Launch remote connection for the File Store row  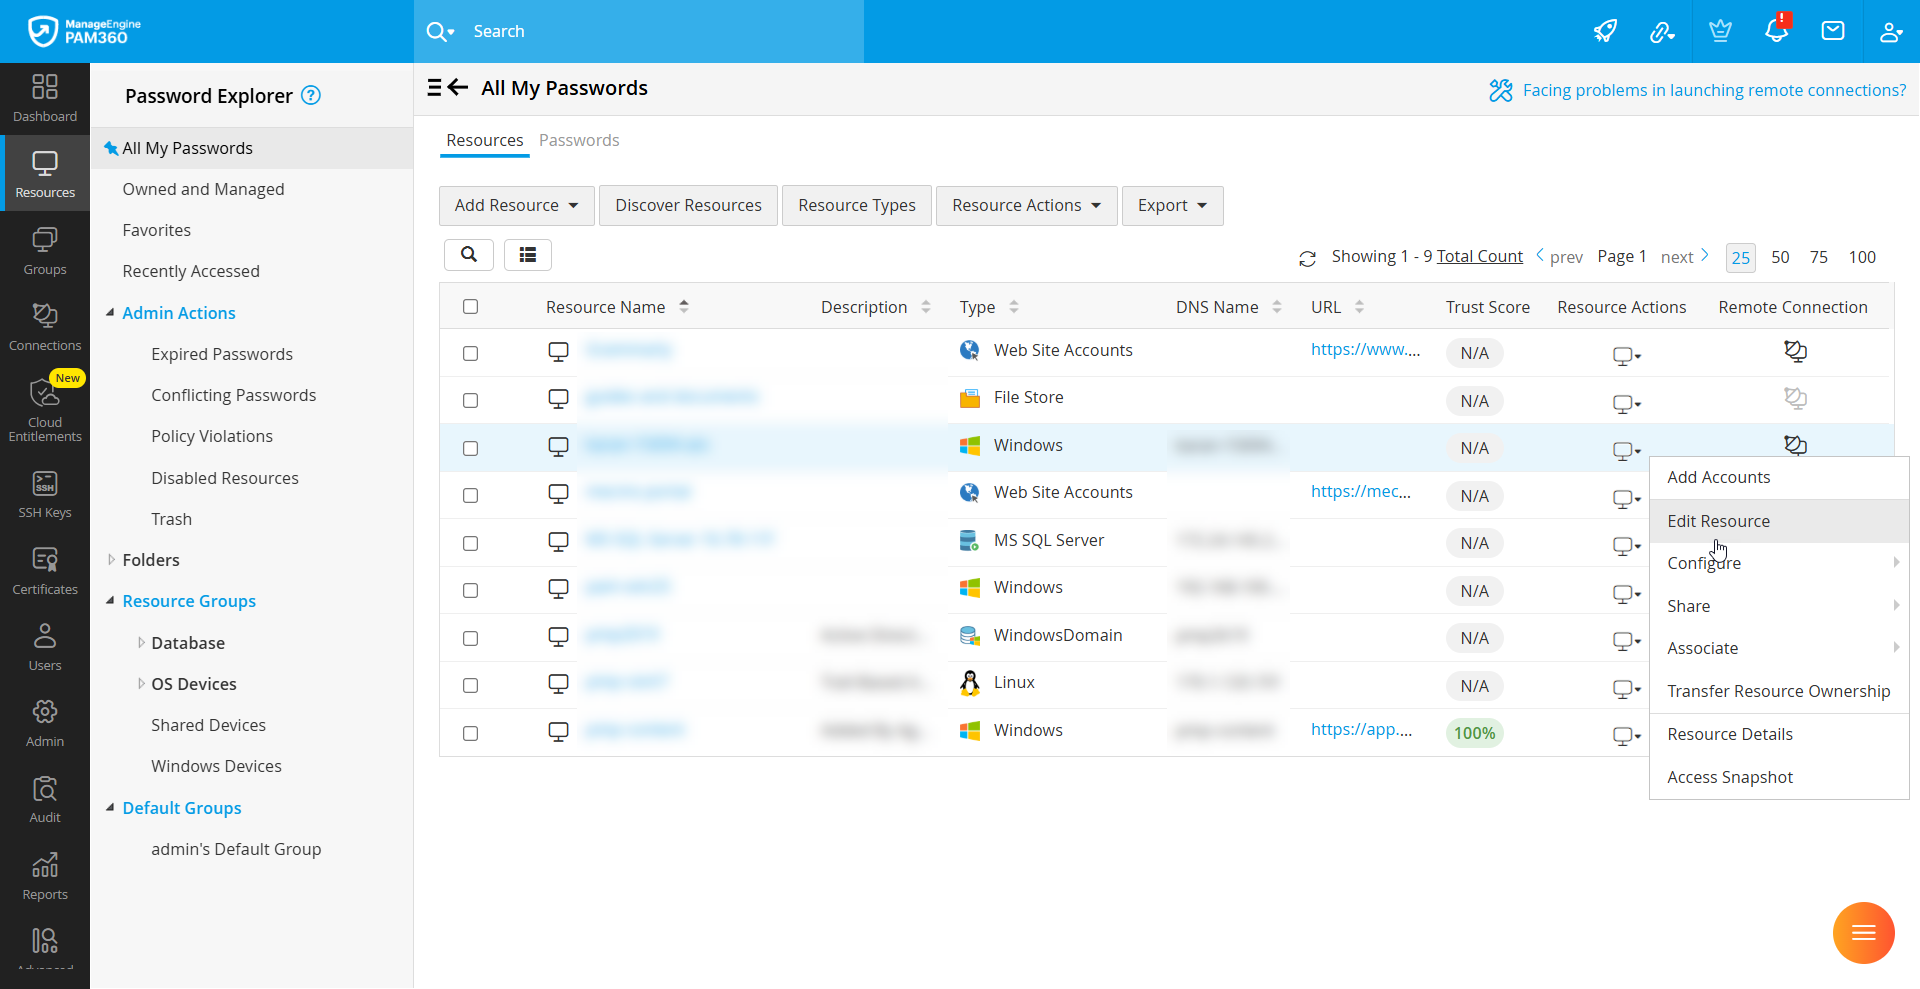click(x=1795, y=399)
